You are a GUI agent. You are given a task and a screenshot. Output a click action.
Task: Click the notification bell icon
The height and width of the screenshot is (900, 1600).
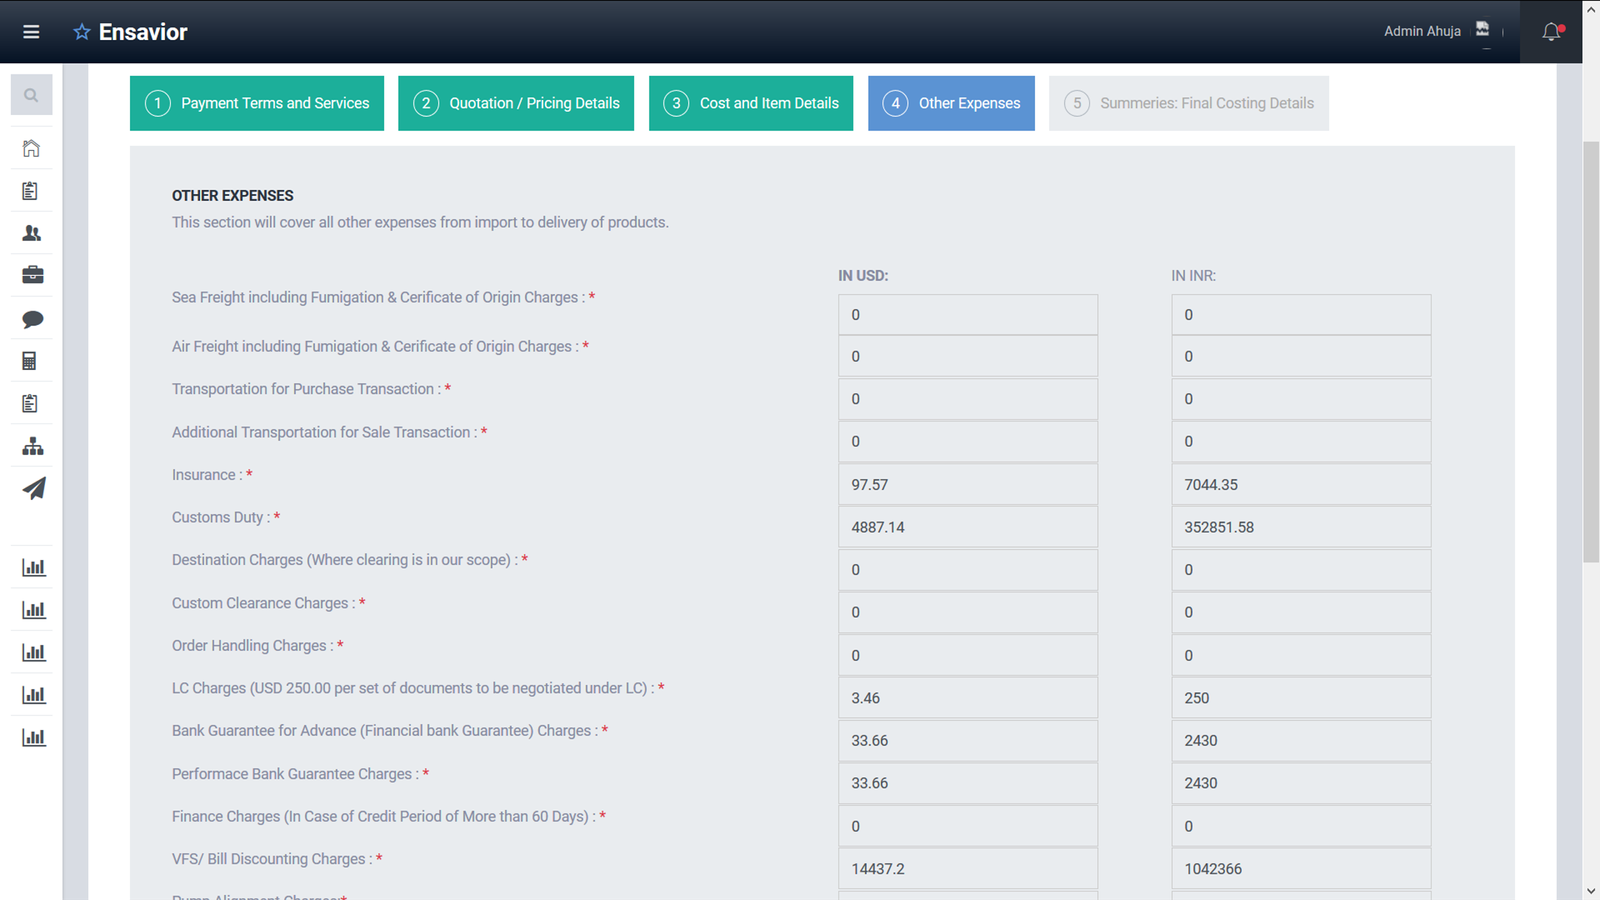(1551, 32)
